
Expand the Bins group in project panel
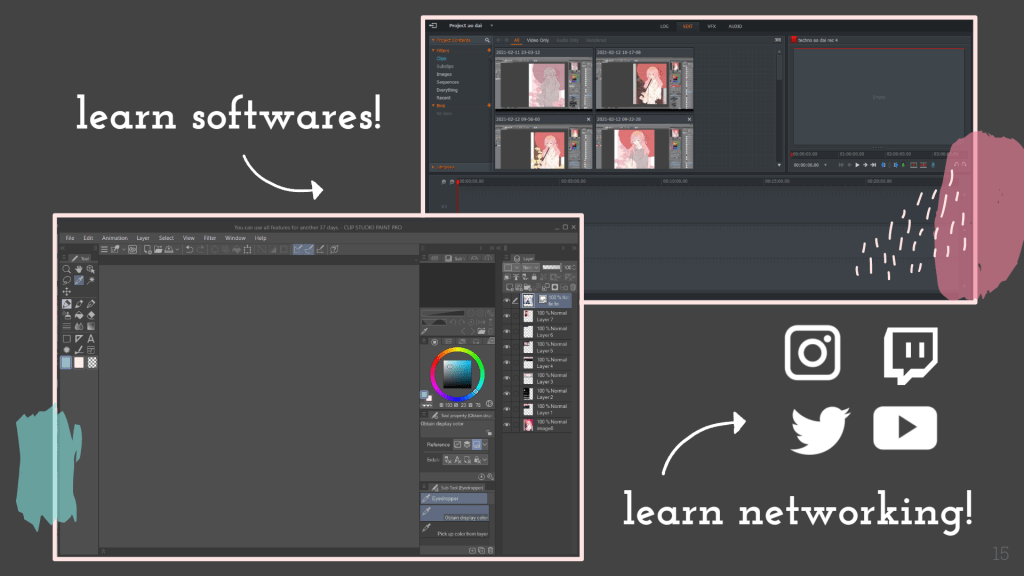(433, 105)
